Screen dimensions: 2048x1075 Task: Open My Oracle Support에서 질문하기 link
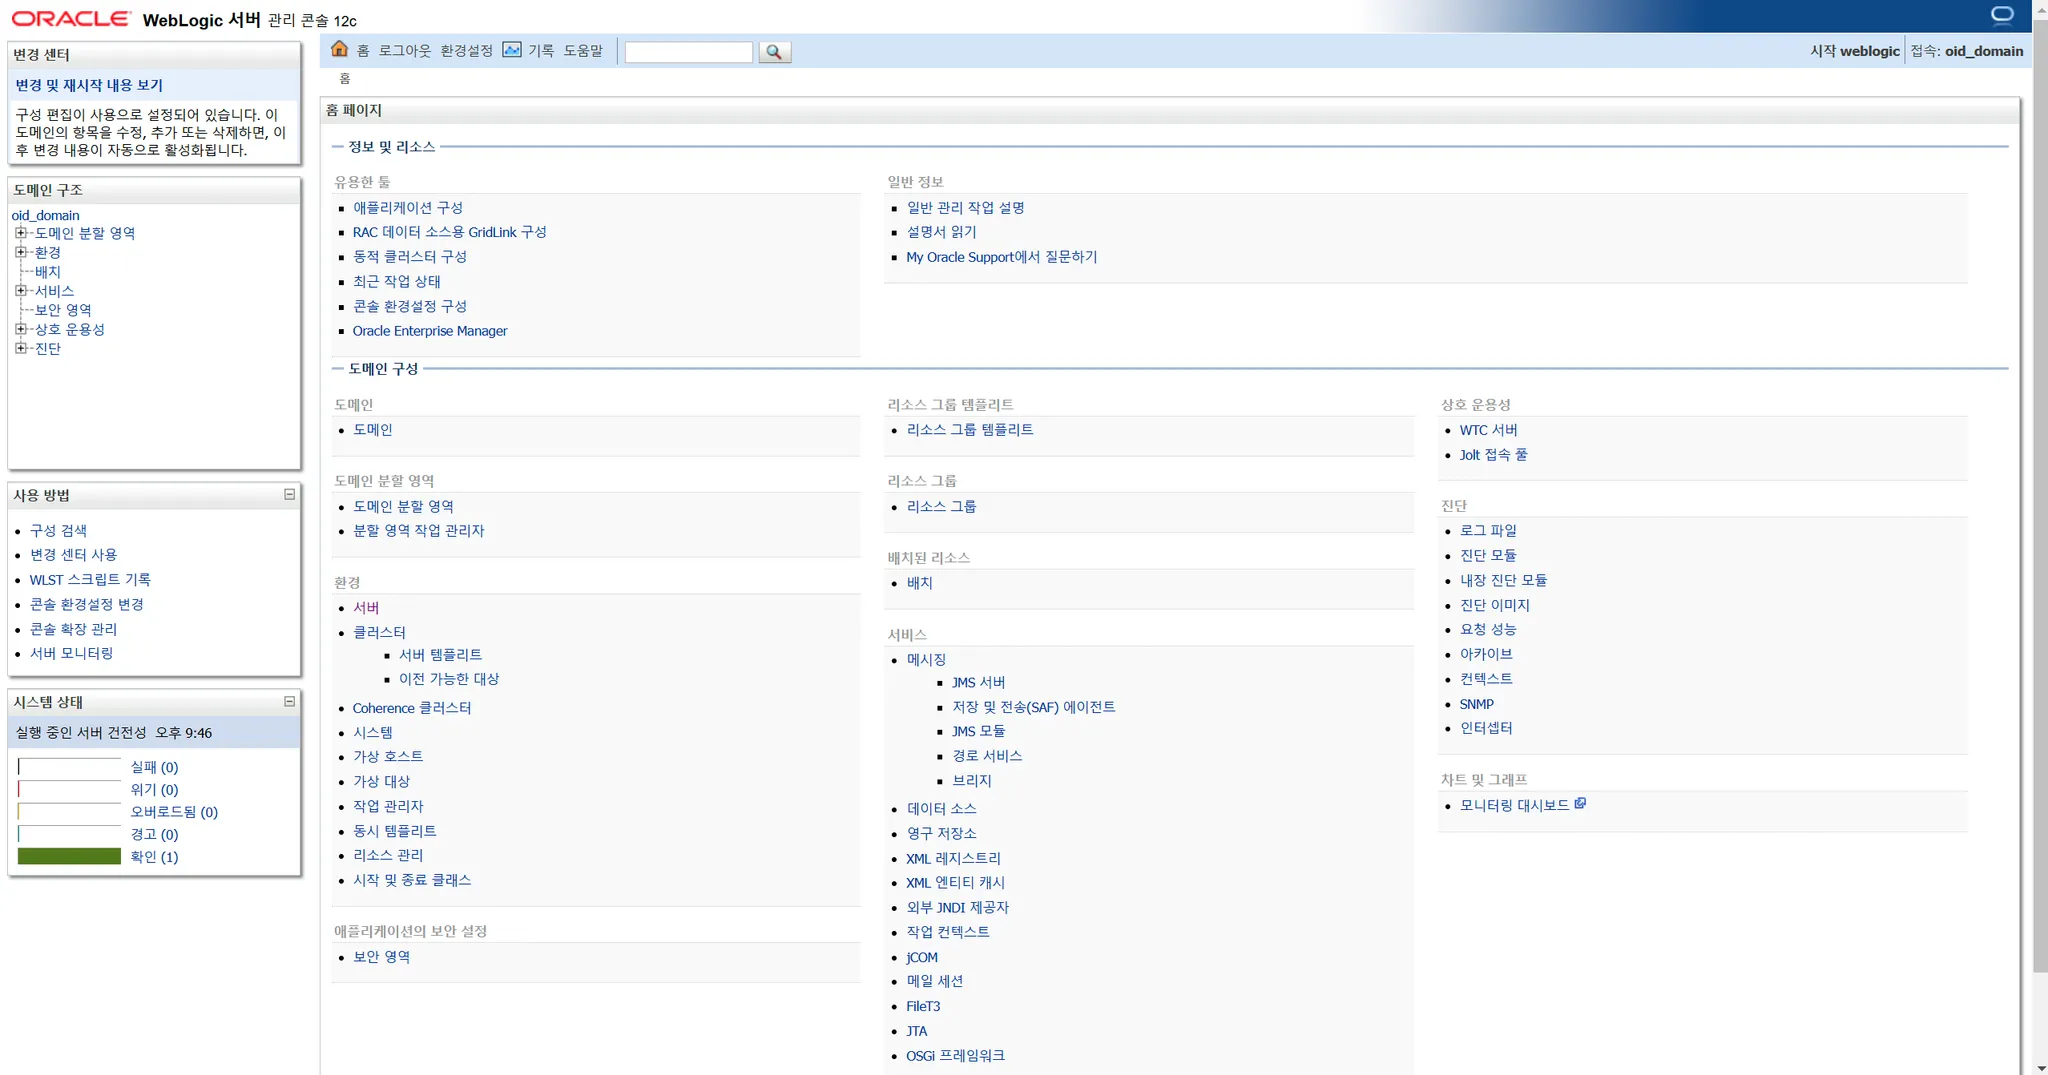(1002, 257)
